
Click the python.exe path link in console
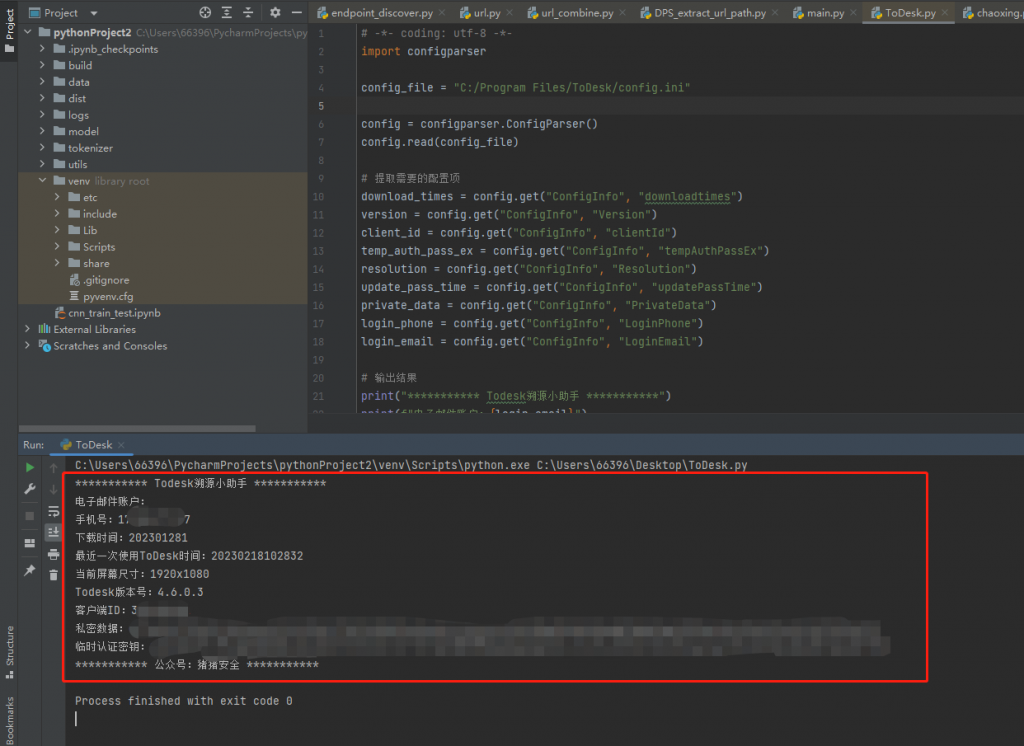coord(300,465)
